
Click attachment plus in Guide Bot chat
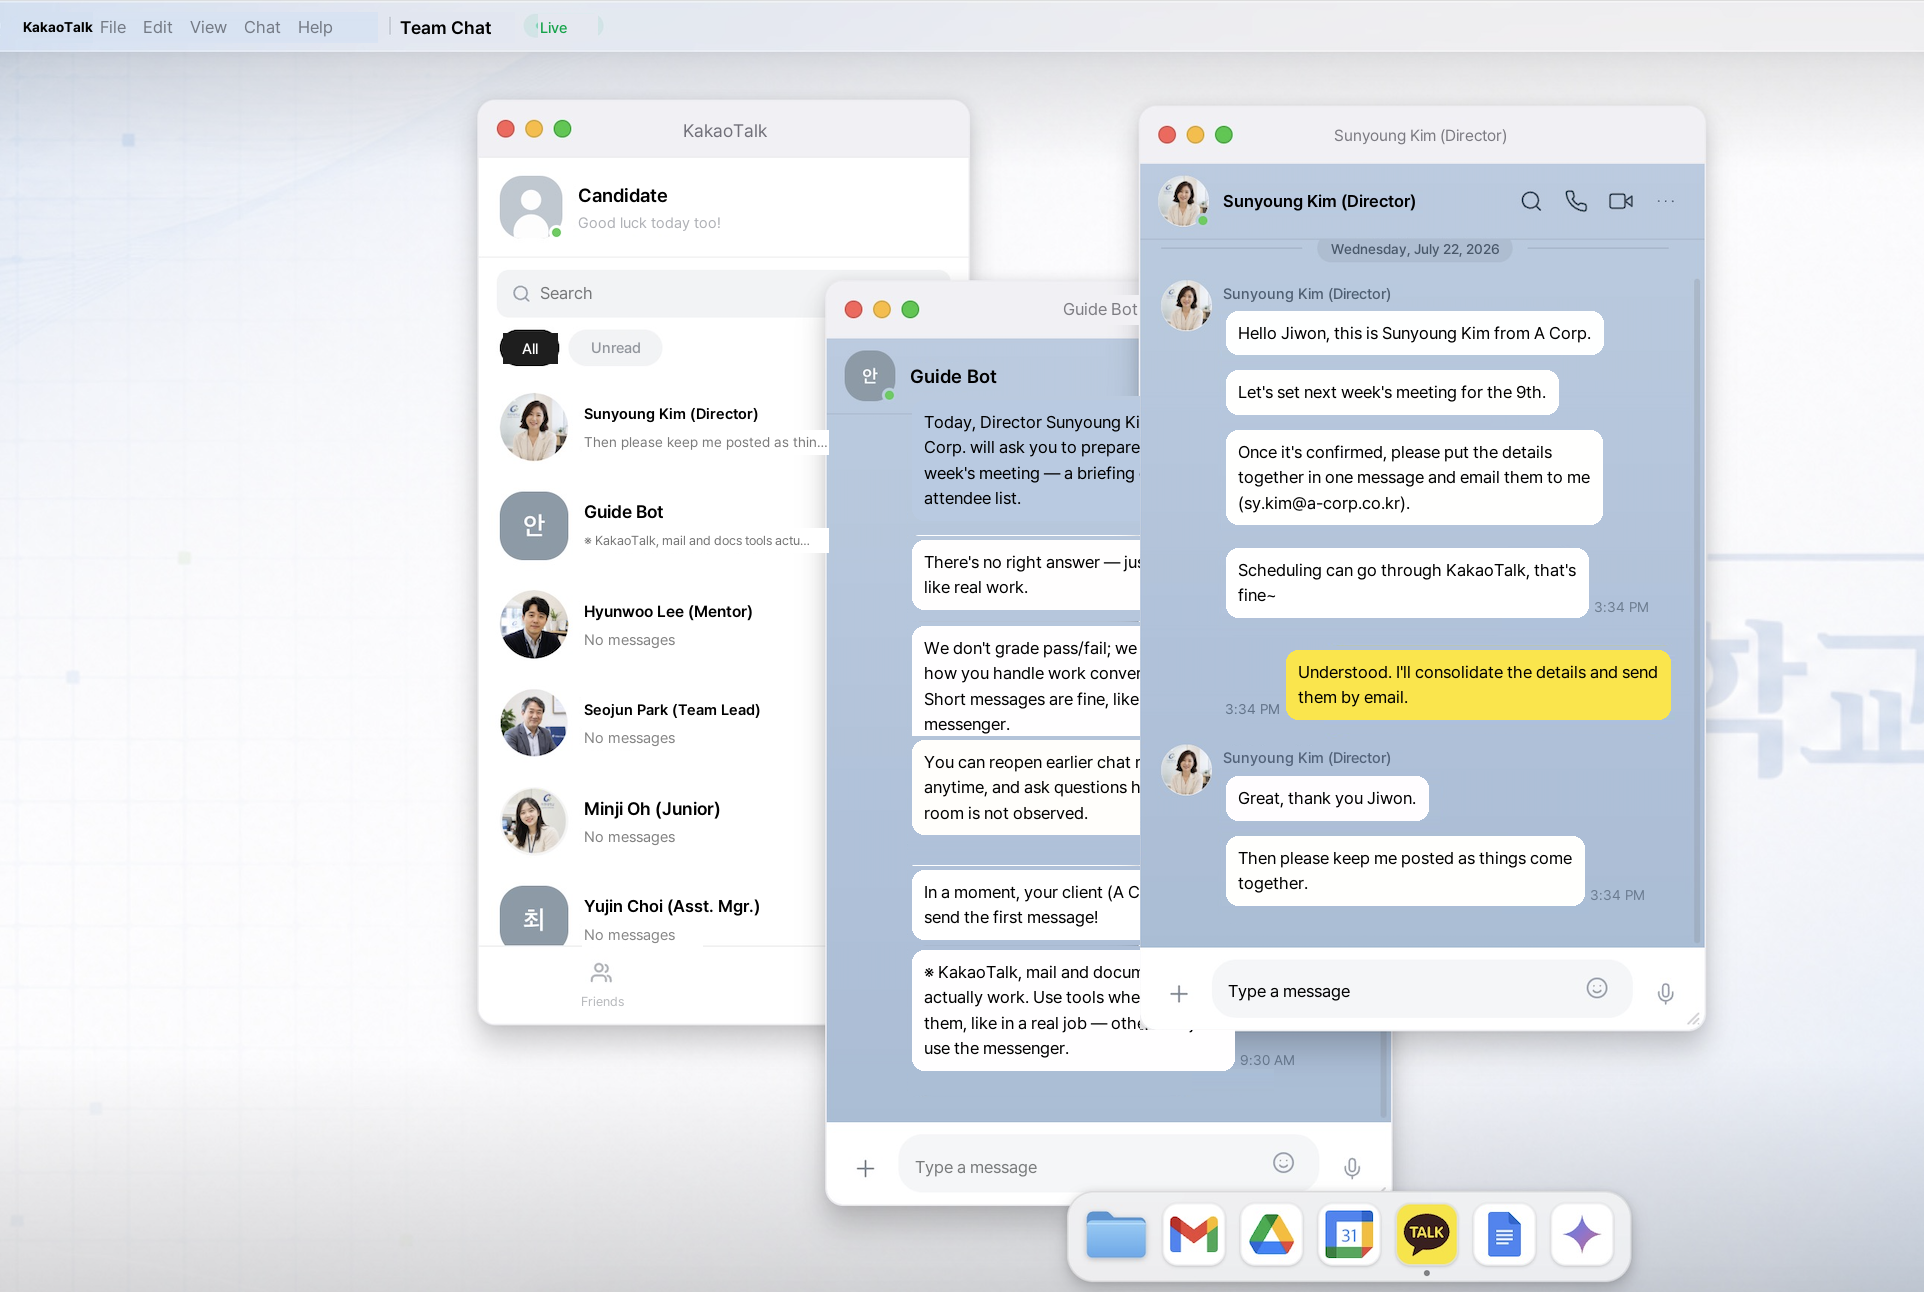click(x=866, y=1168)
